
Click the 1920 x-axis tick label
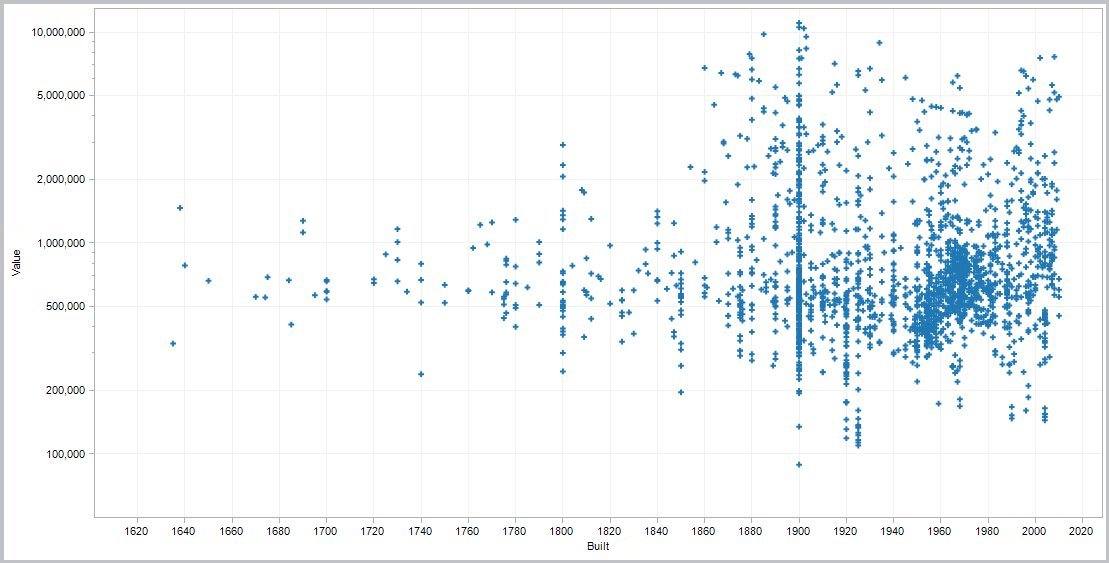[x=846, y=530]
